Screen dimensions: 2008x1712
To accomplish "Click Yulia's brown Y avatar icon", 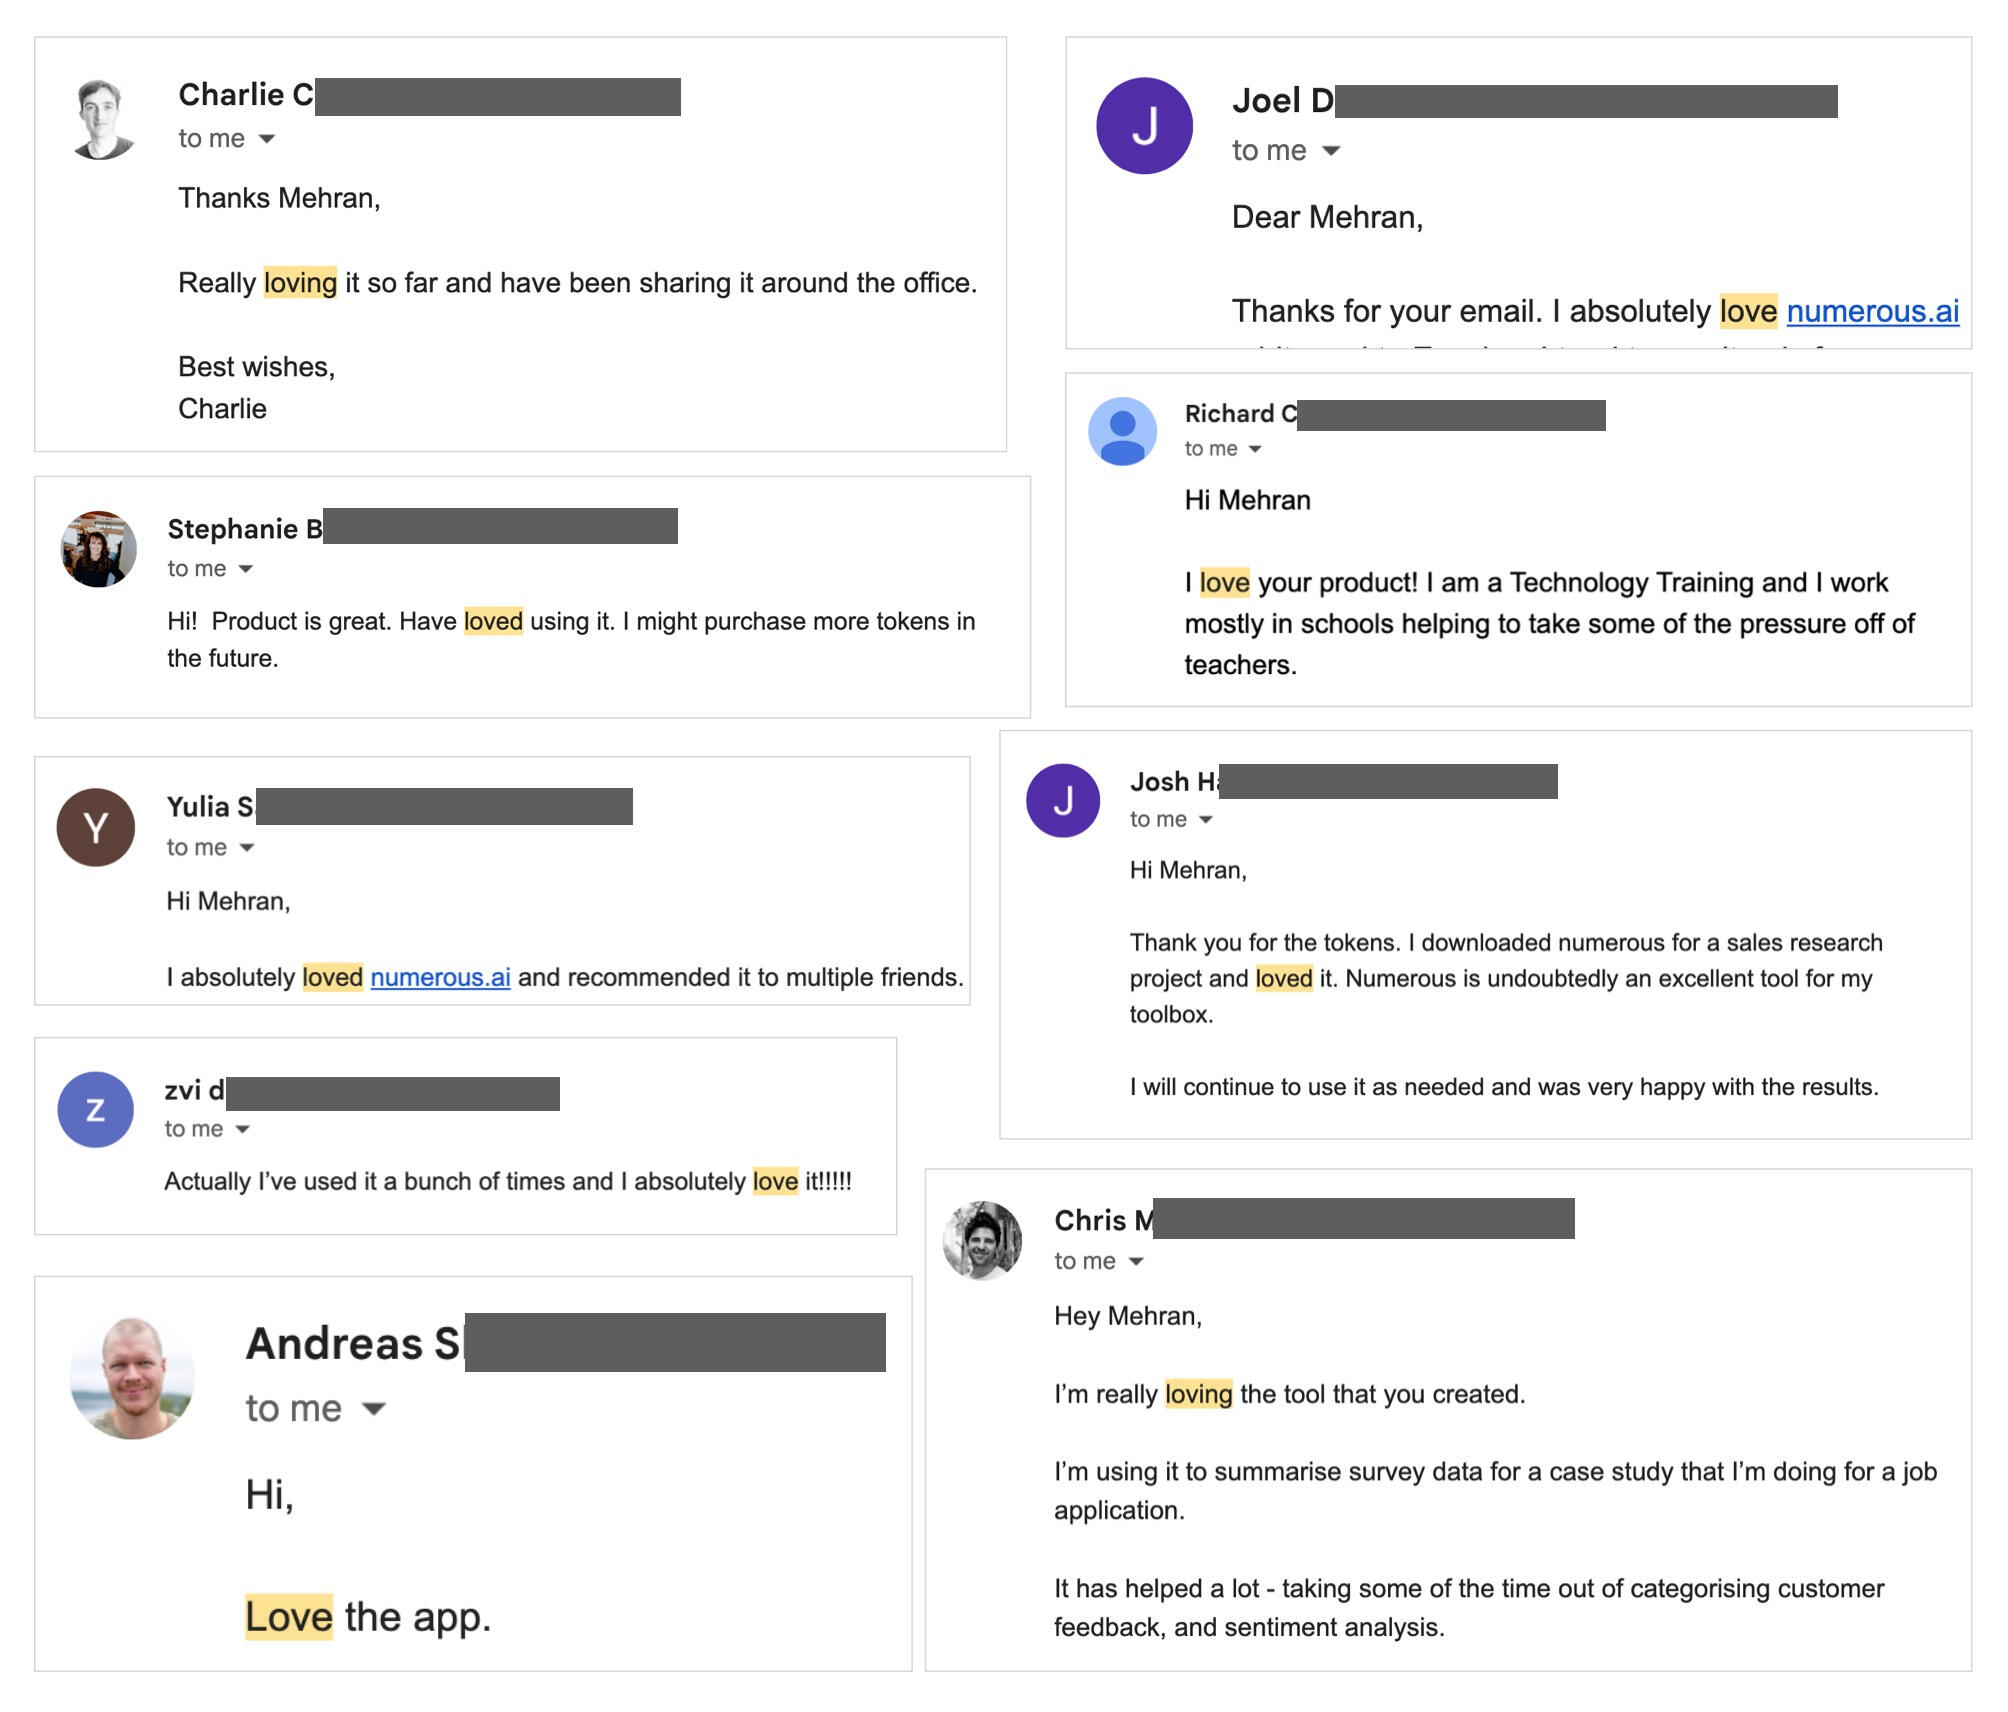I will coord(97,828).
